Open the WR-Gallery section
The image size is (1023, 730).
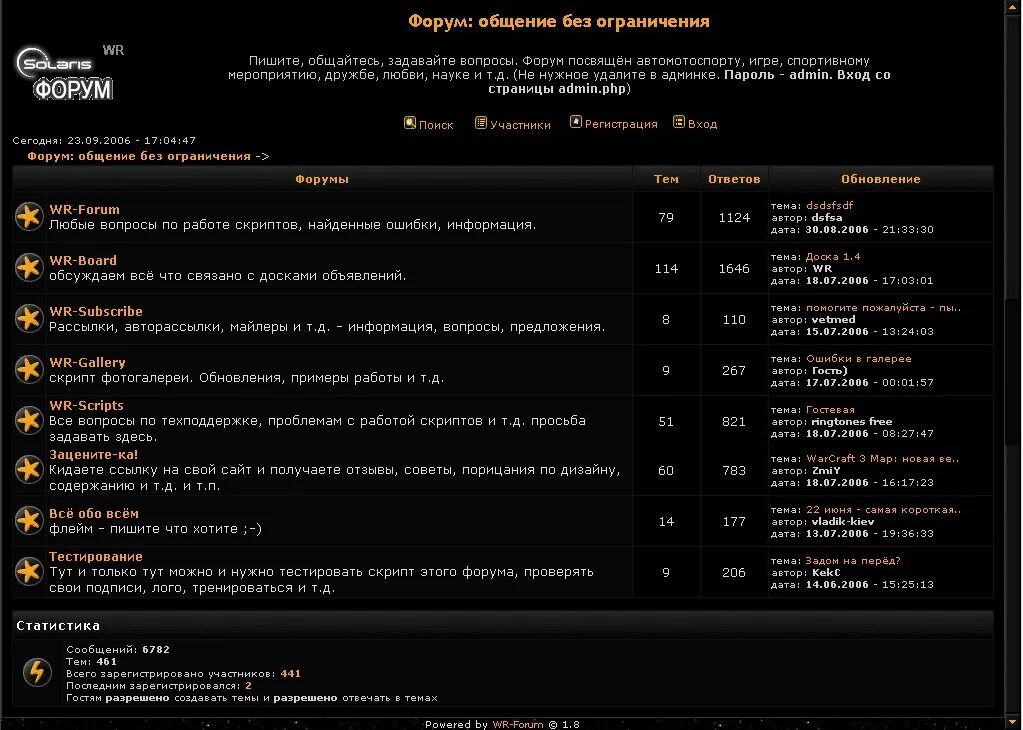pos(87,362)
